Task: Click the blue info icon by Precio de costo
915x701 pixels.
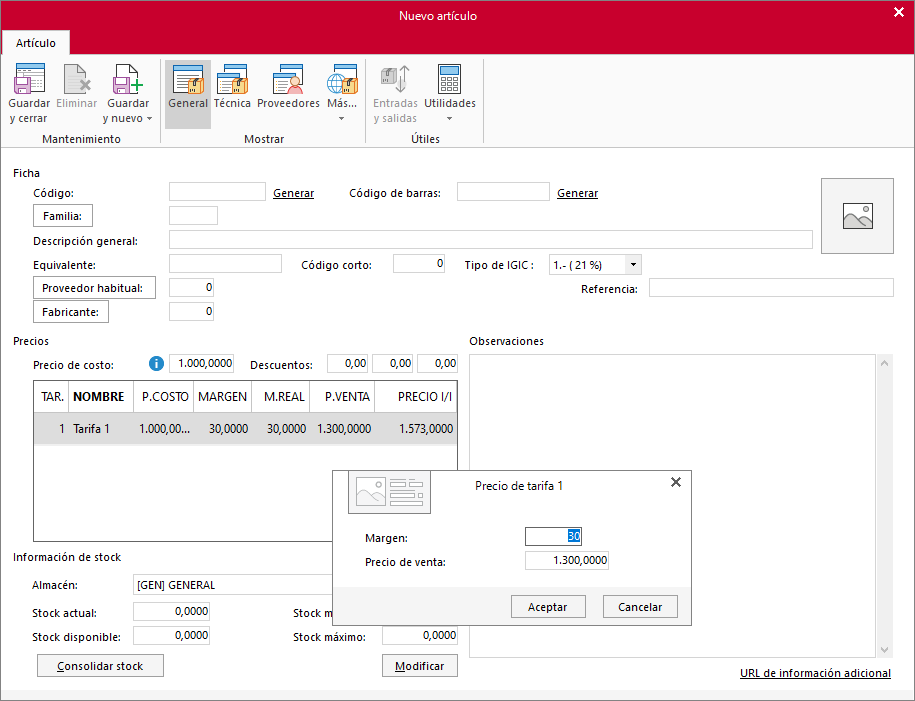Action: (x=156, y=364)
